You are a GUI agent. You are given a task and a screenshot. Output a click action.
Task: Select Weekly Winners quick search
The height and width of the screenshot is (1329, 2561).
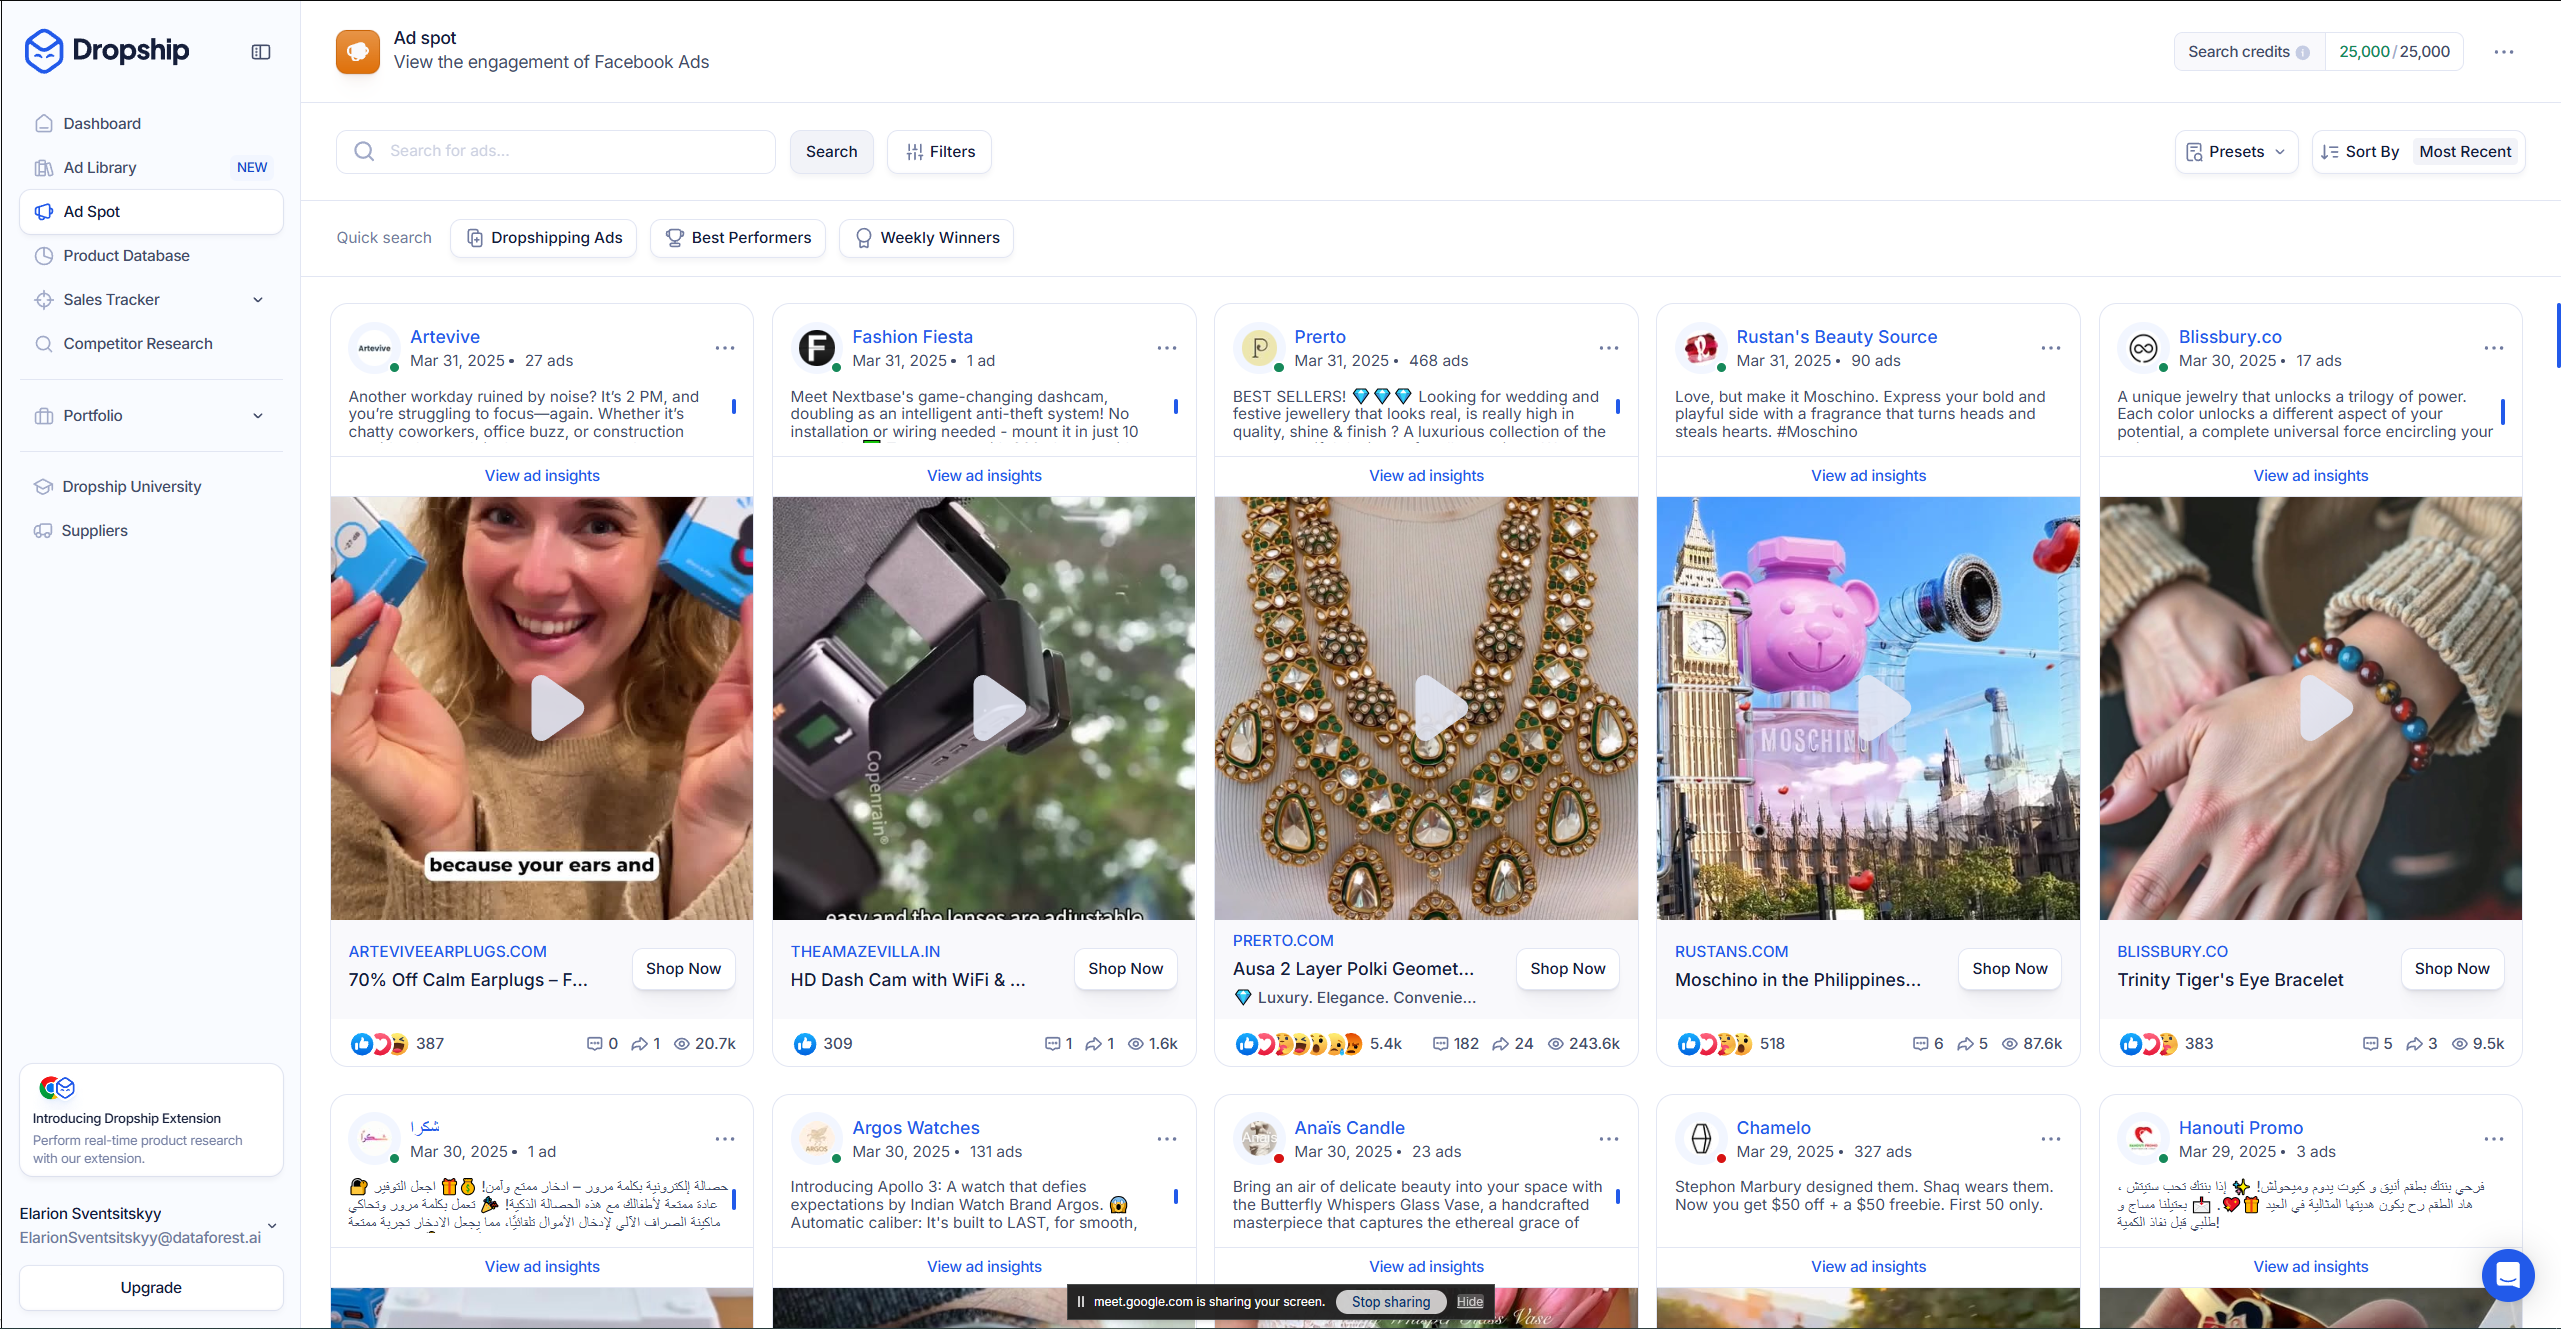click(x=926, y=238)
